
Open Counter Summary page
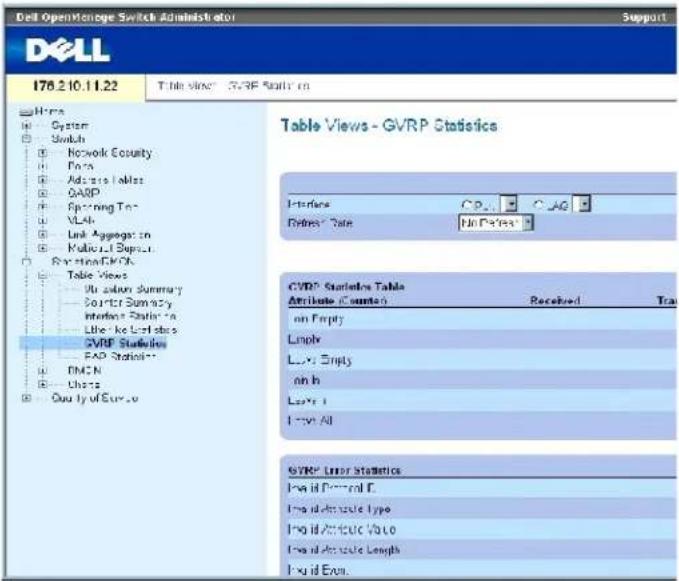pyautogui.click(x=128, y=303)
